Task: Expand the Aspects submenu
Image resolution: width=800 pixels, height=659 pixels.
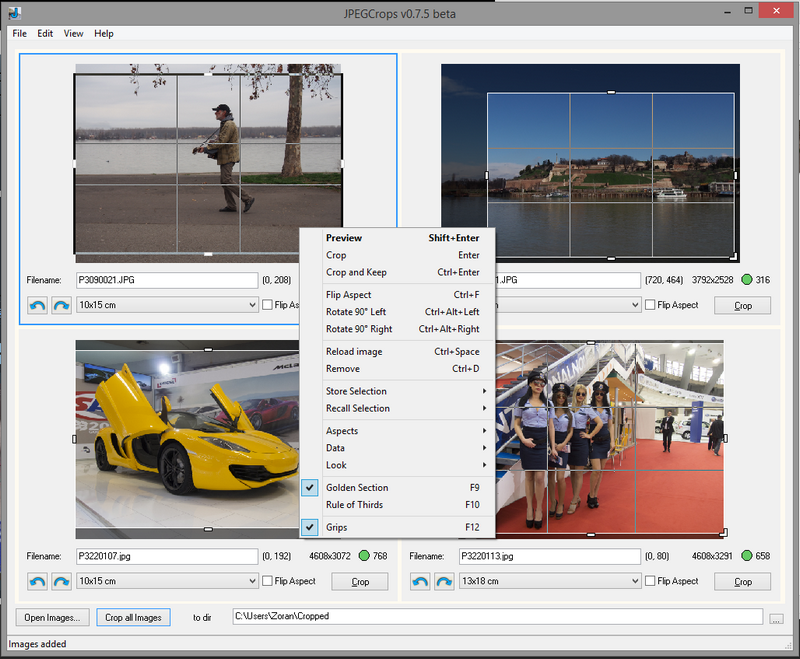Action: coord(398,431)
